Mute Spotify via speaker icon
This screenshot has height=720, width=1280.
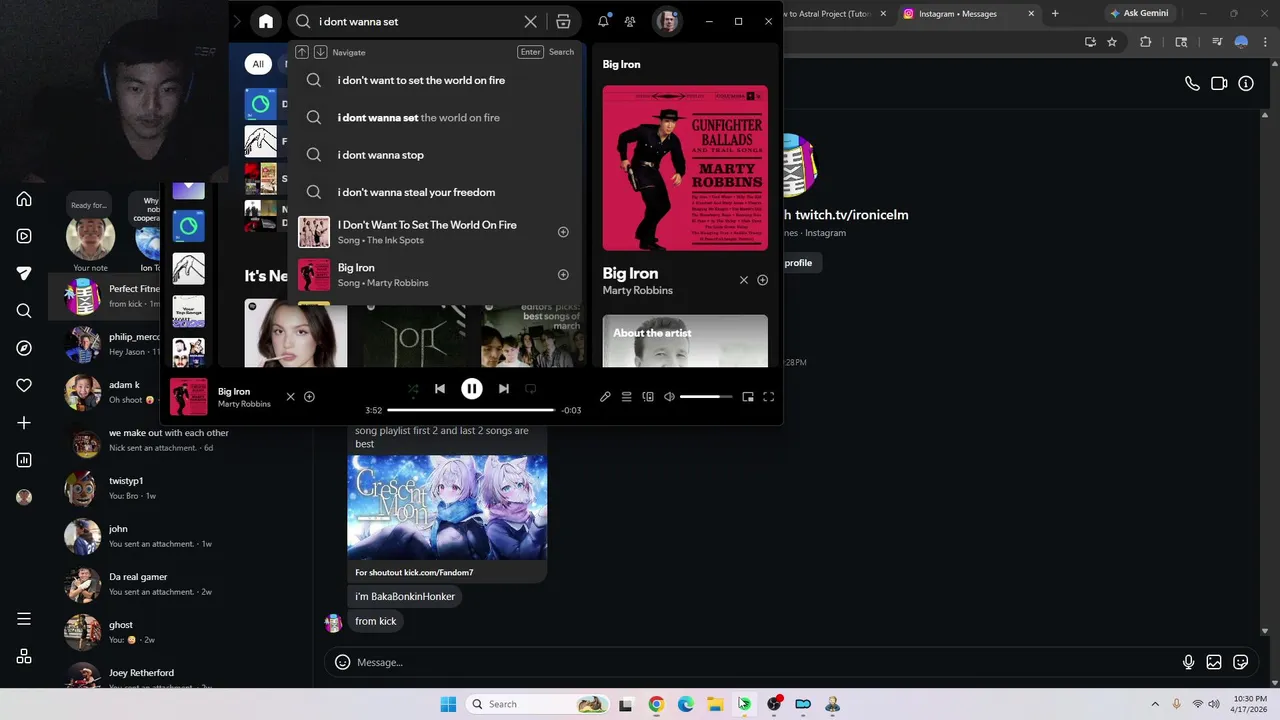[x=669, y=397]
